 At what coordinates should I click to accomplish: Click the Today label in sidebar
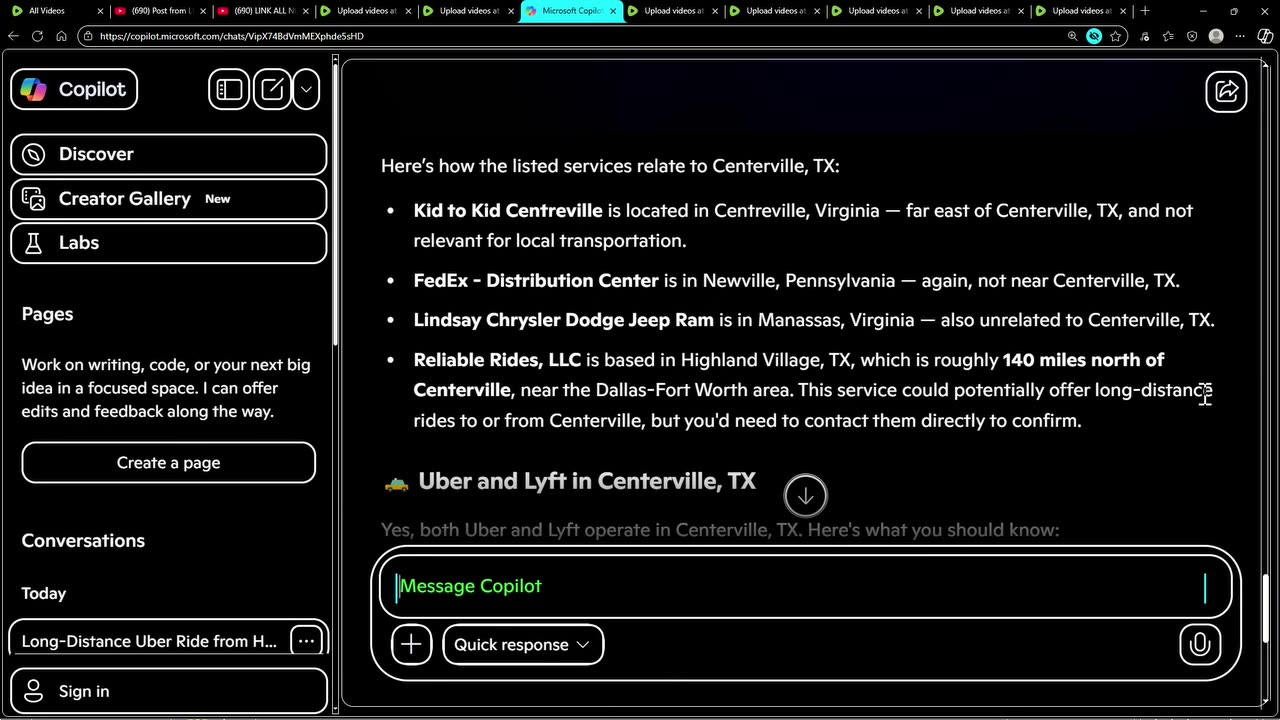click(x=44, y=593)
